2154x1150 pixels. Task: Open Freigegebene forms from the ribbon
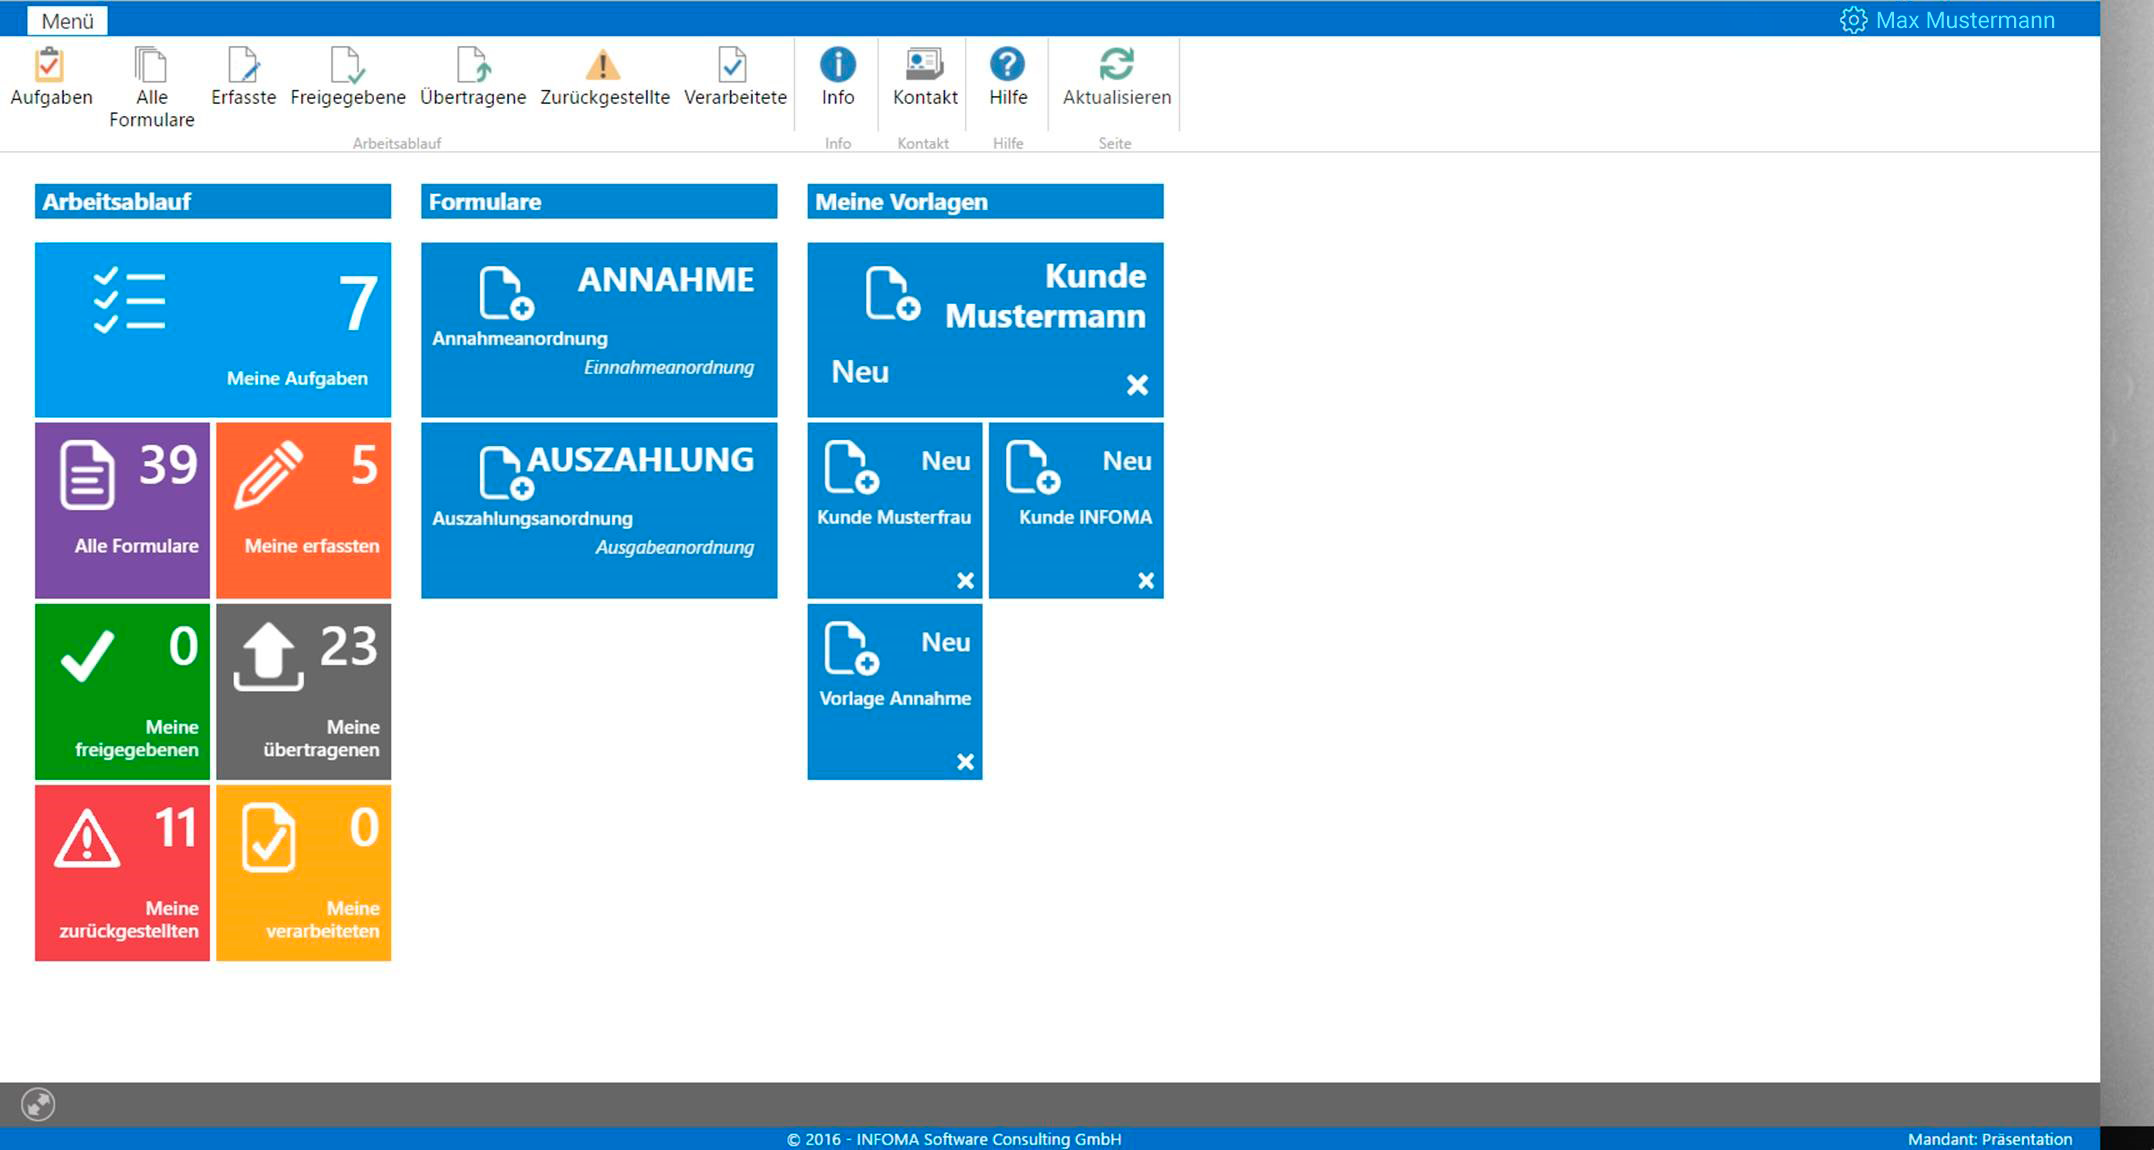pos(347,66)
